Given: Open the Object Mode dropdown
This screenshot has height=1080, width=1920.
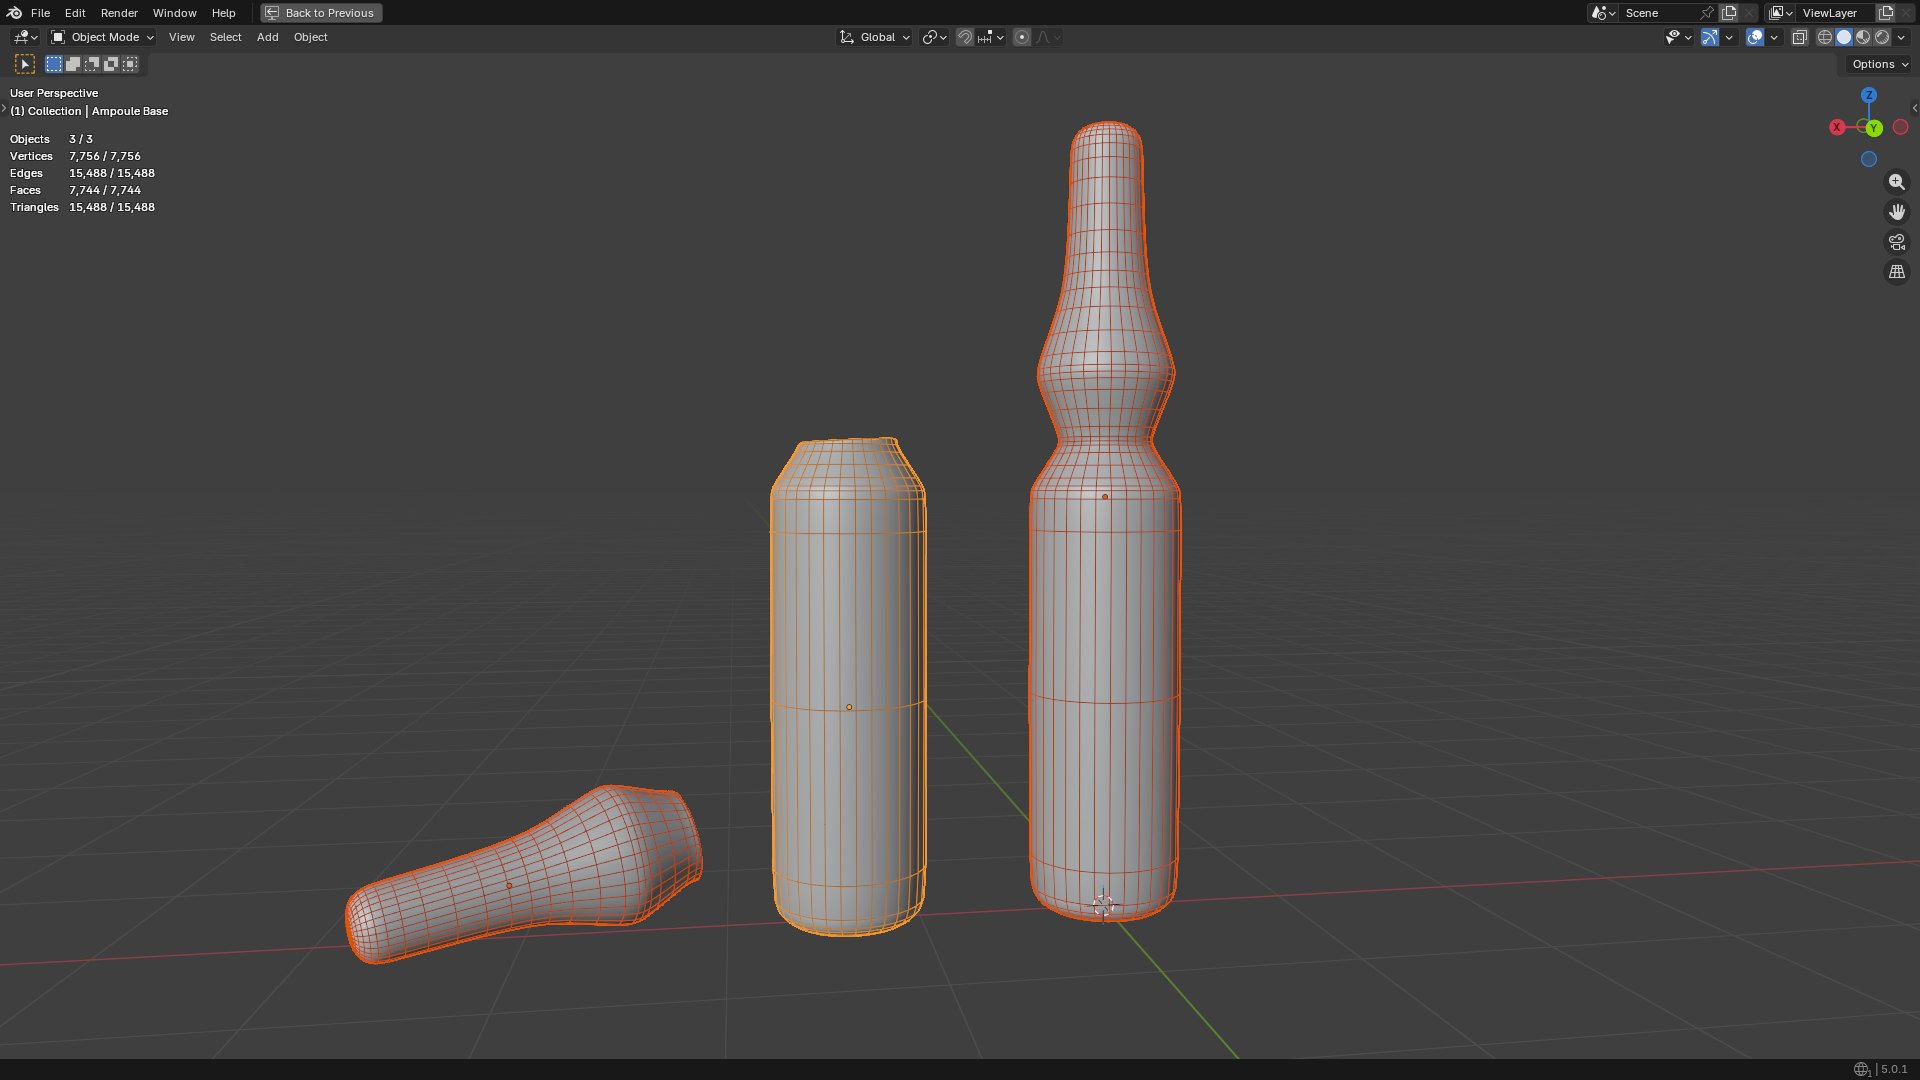Looking at the screenshot, I should click(103, 37).
